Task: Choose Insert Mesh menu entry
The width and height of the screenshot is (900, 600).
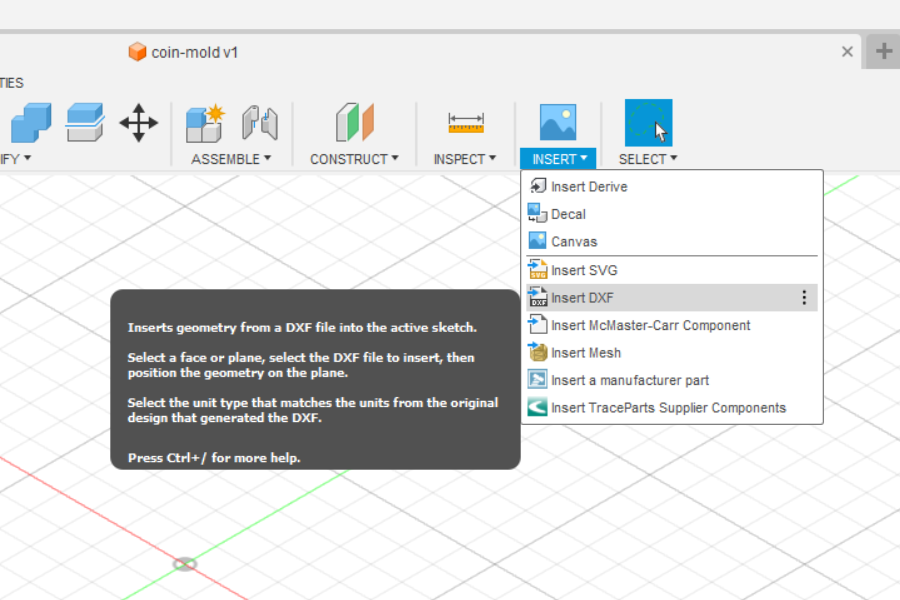Action: (x=672, y=353)
